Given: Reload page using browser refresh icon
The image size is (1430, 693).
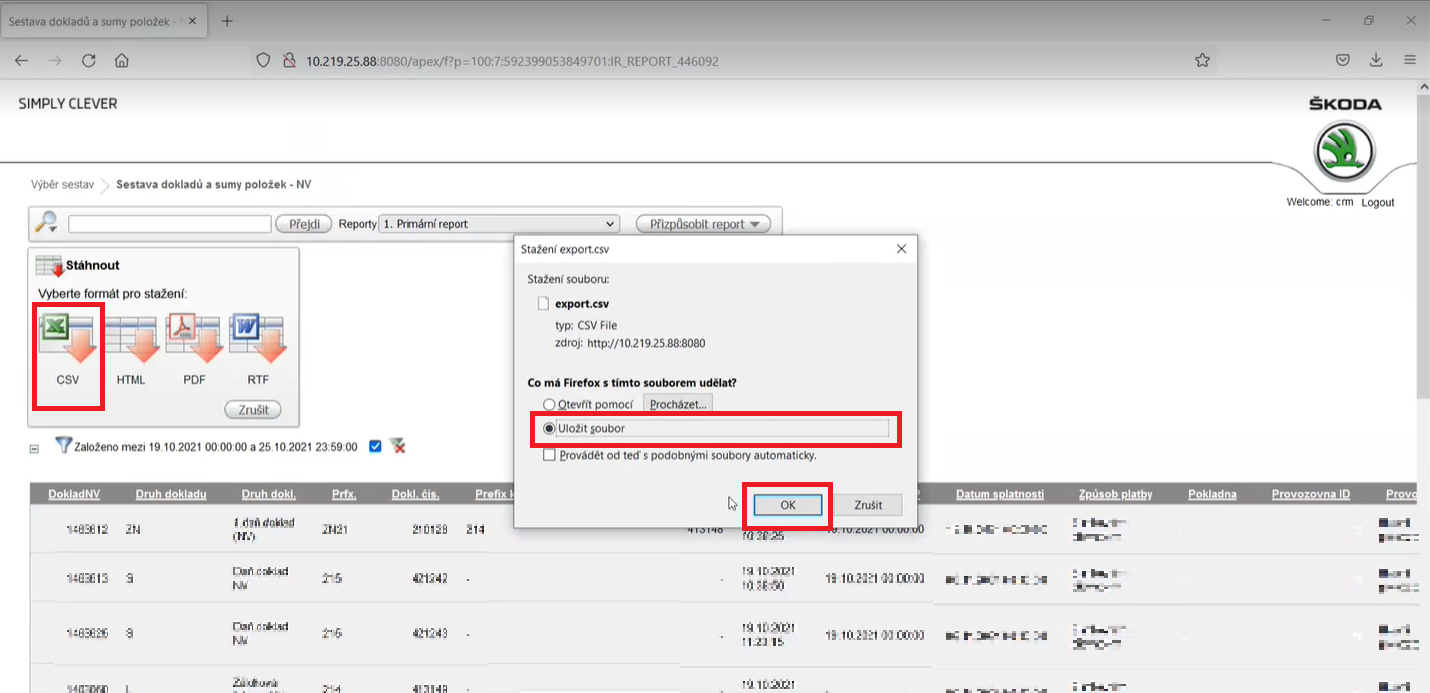Looking at the screenshot, I should (x=88, y=60).
